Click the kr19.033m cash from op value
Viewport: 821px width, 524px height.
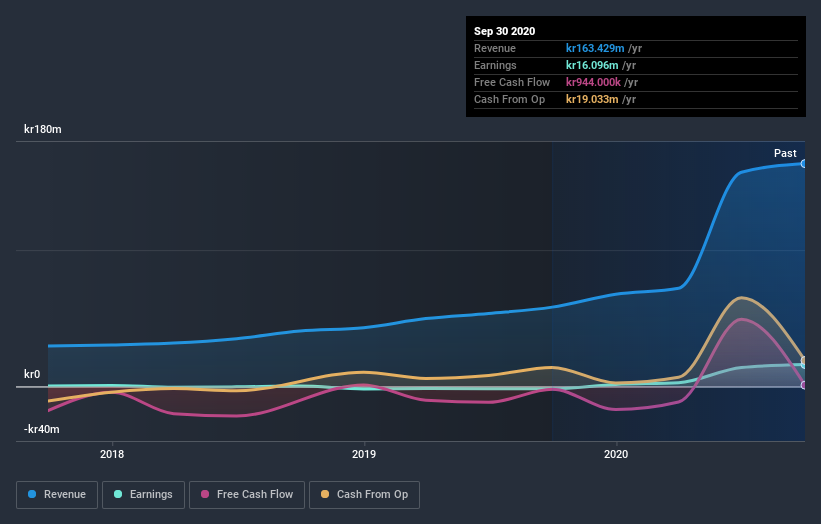pos(592,99)
